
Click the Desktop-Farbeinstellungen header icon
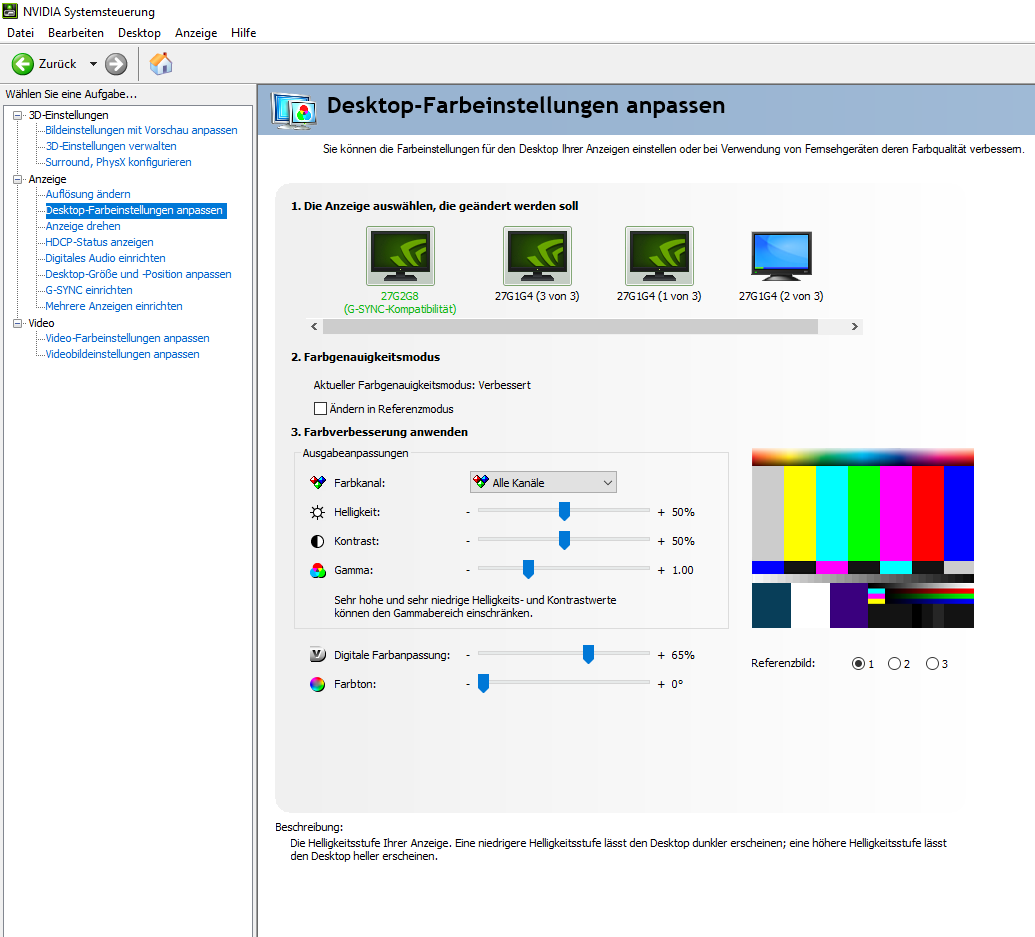(x=294, y=110)
